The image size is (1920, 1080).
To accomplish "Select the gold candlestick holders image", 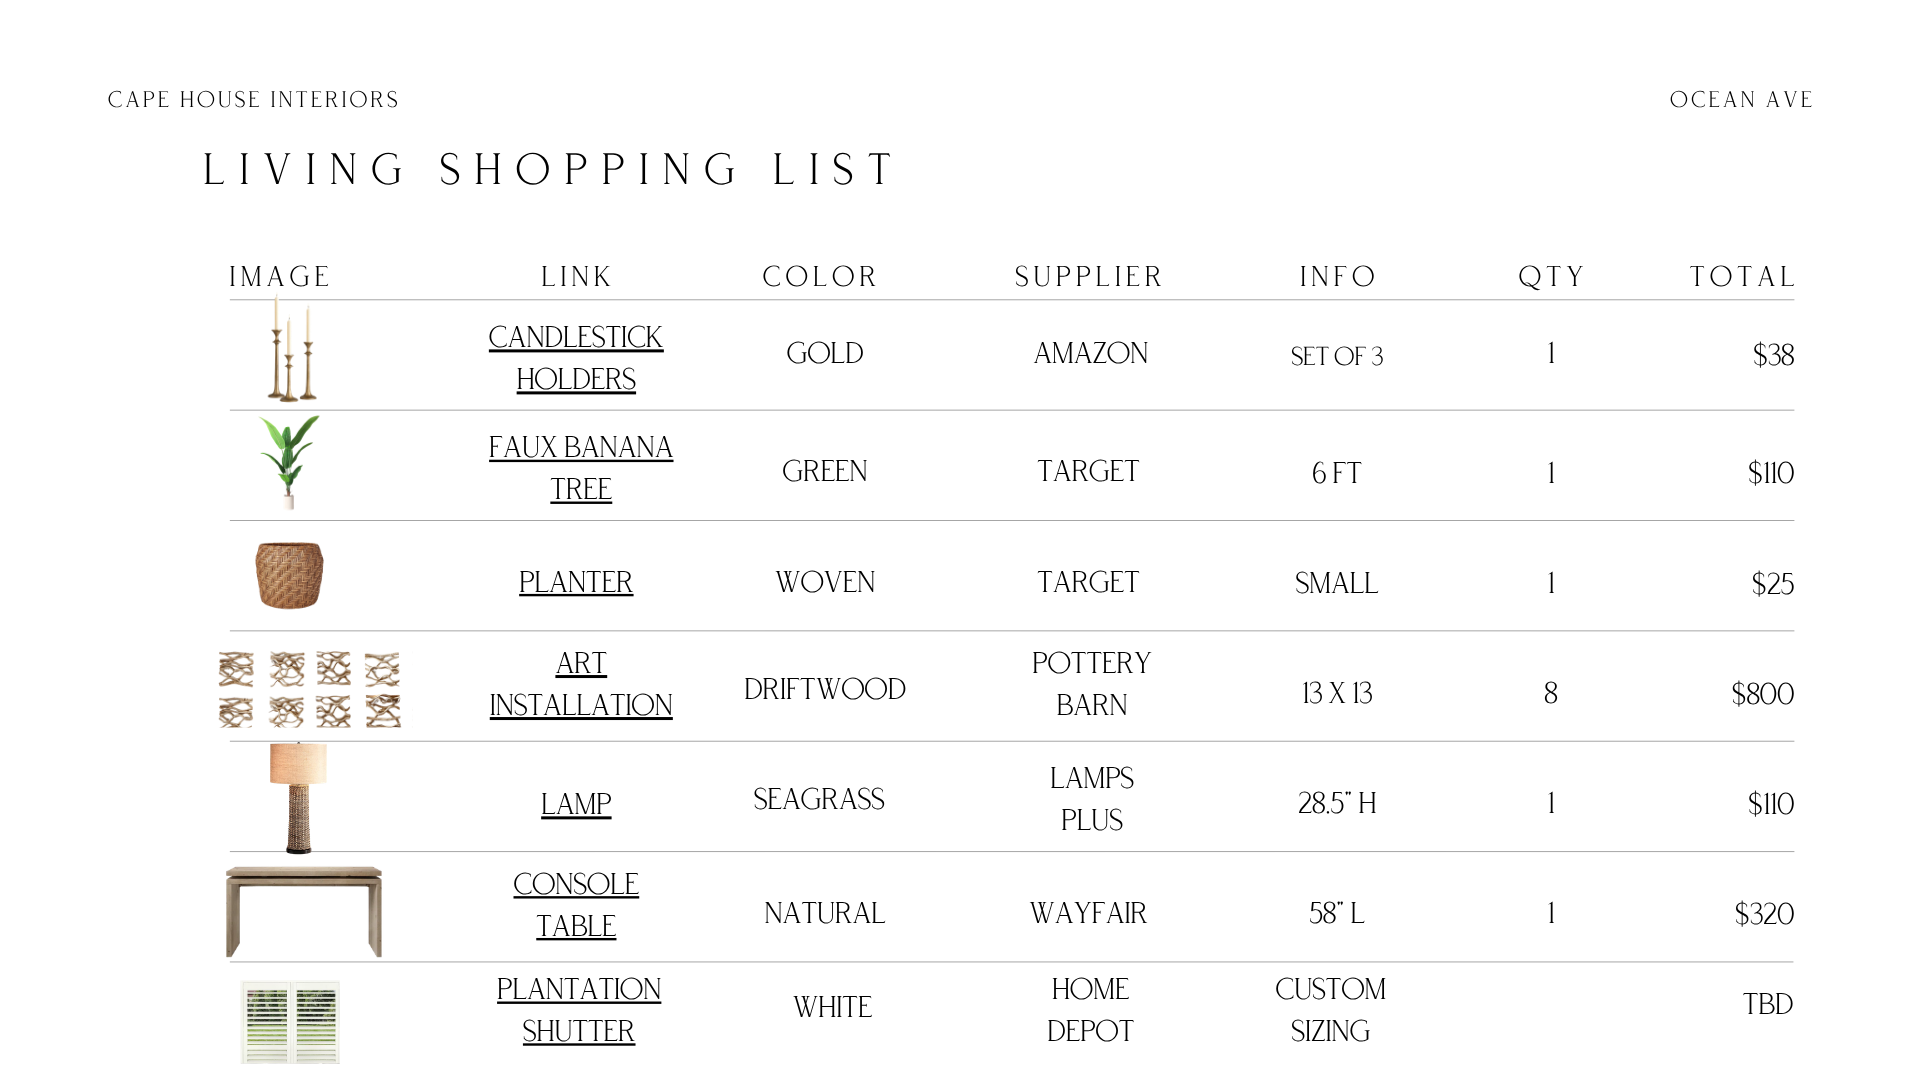I will [291, 348].
